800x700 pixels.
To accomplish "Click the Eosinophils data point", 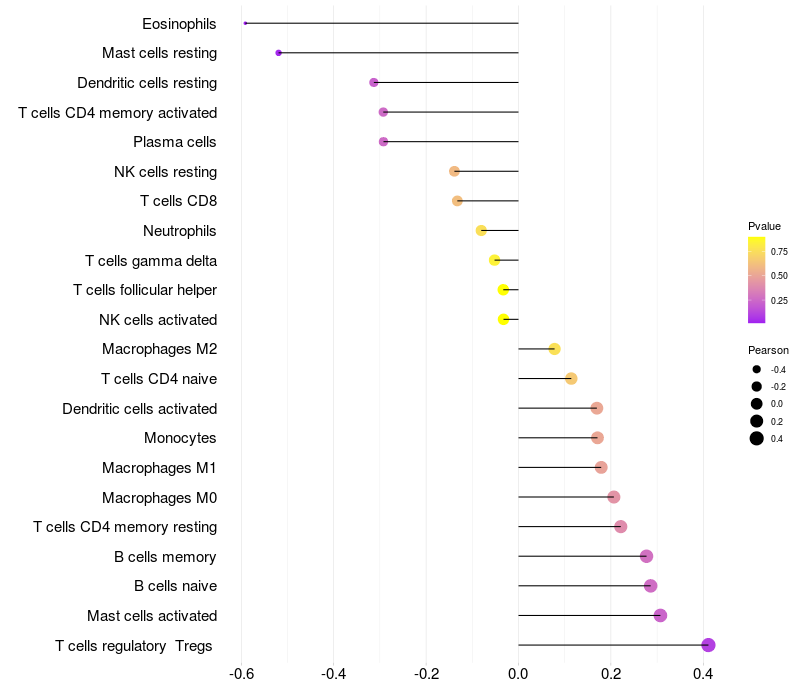I will (245, 23).
